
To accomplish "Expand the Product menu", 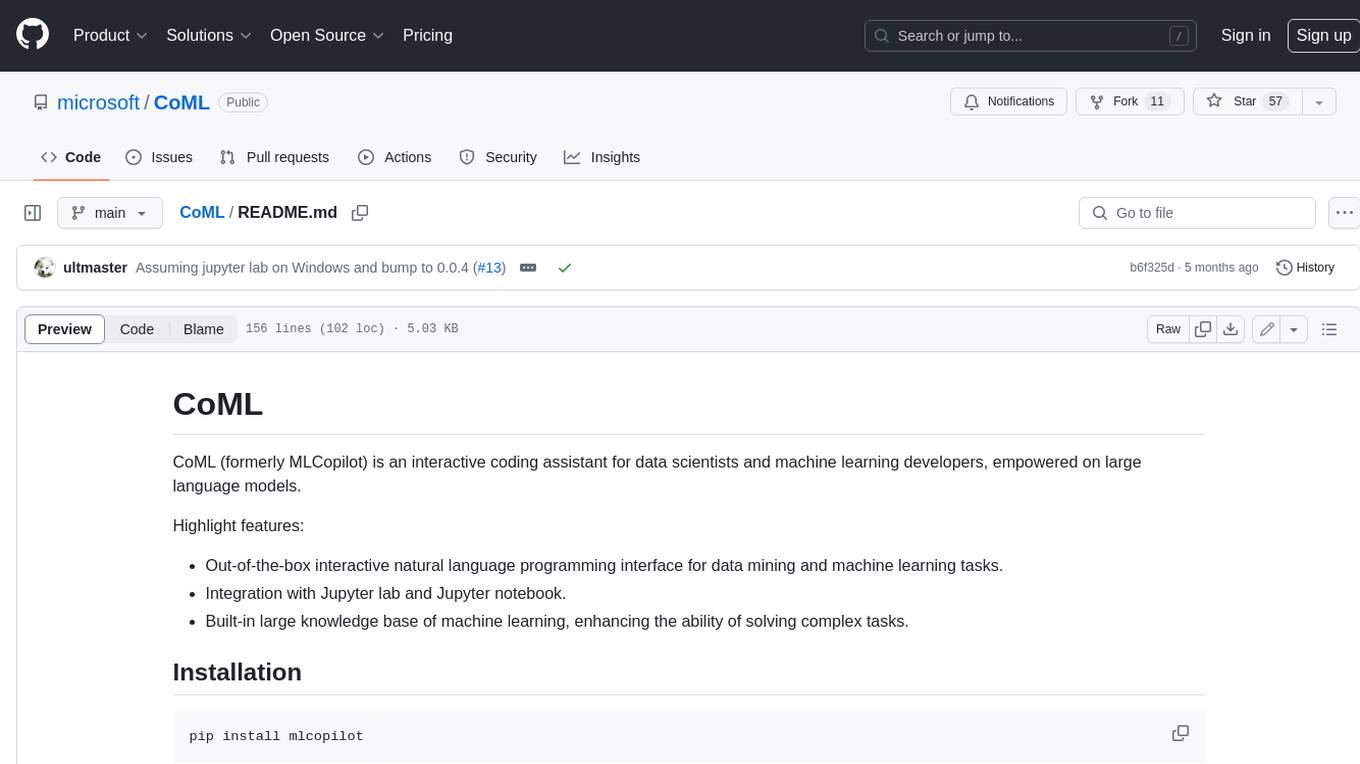I will click(x=110, y=35).
